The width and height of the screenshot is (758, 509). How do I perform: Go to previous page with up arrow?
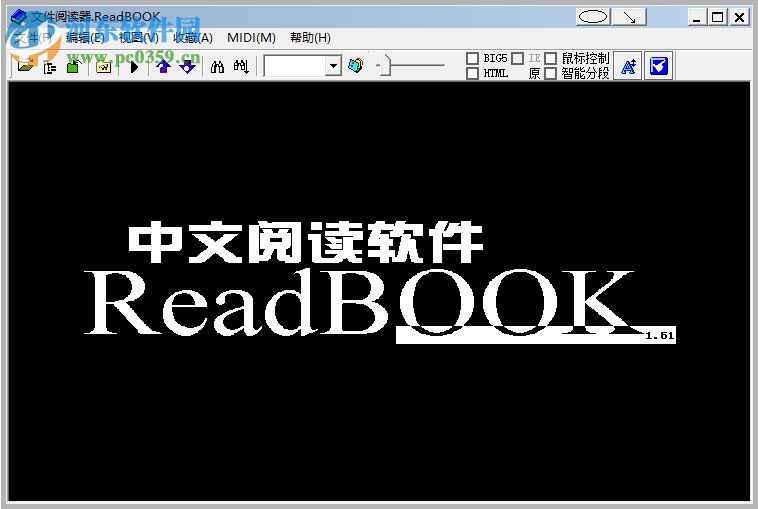pyautogui.click(x=163, y=66)
